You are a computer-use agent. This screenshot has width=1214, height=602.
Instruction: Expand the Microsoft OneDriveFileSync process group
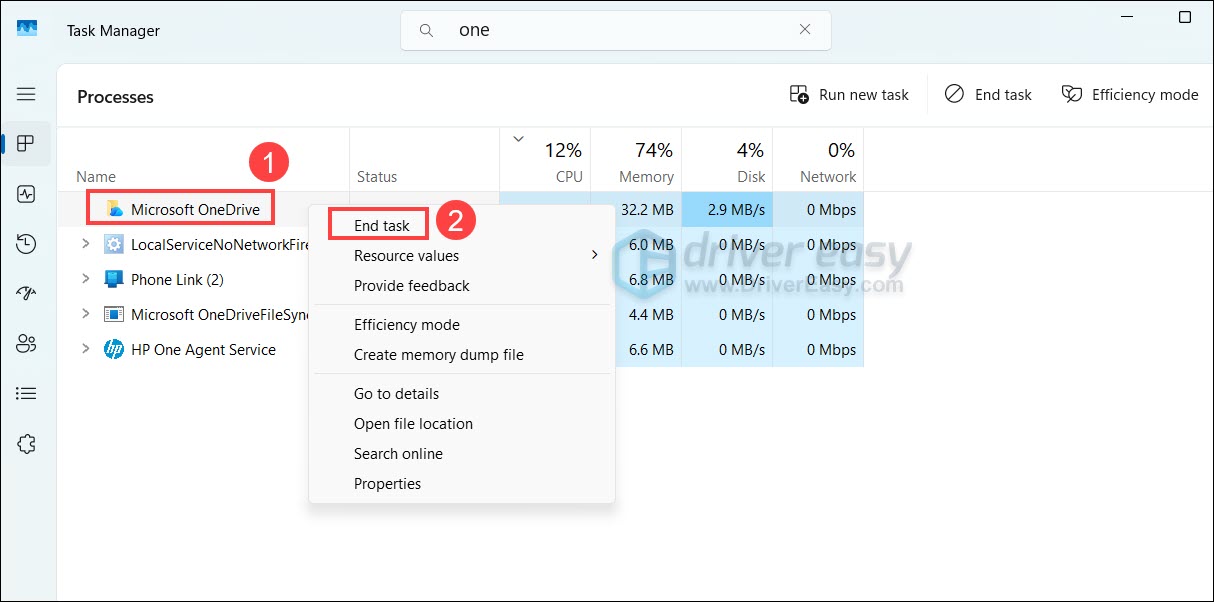86,315
